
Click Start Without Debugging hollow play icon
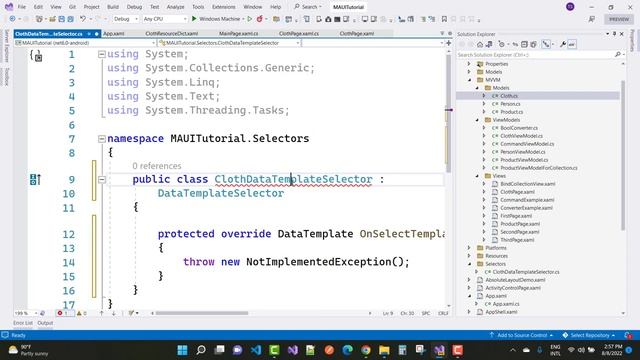250,19
